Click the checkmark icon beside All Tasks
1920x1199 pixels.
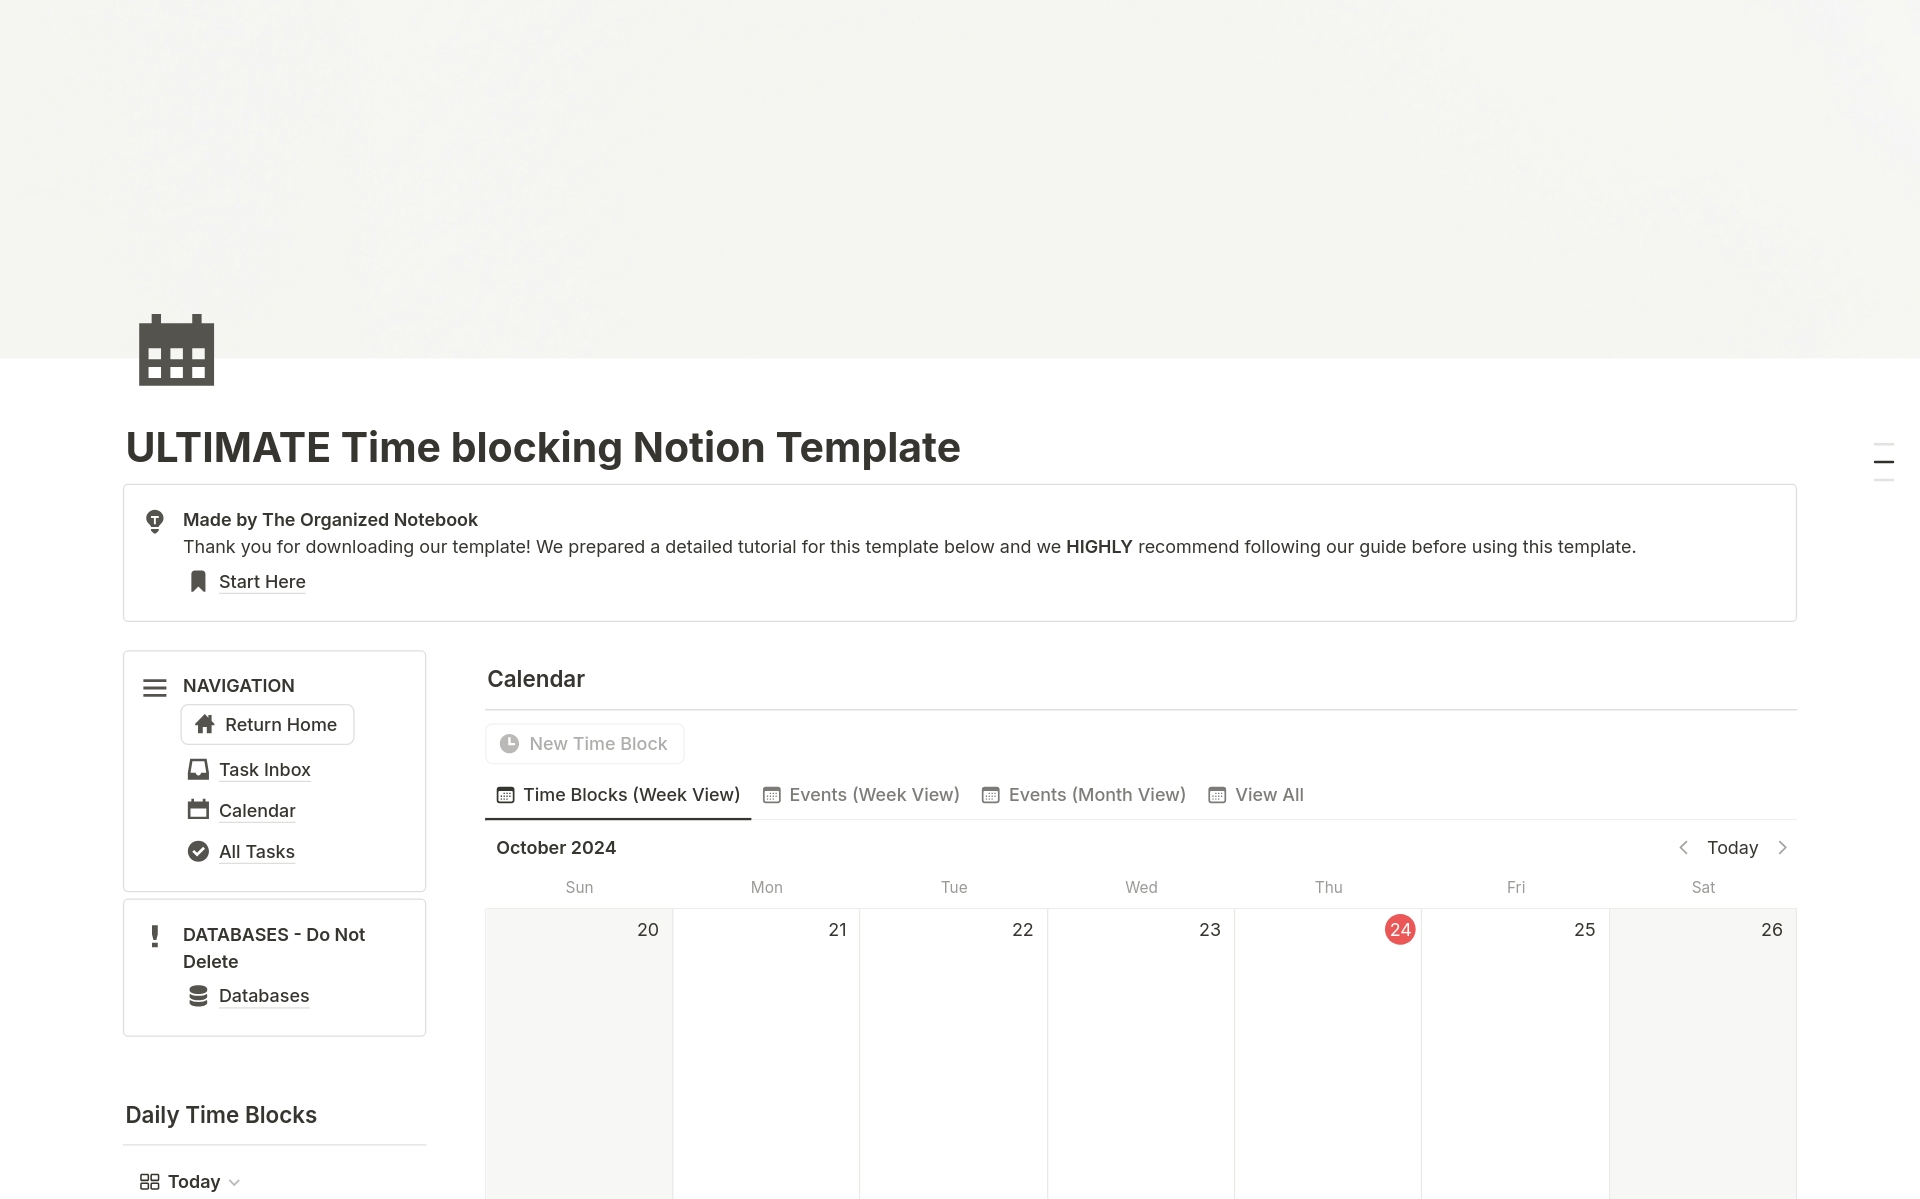pos(197,851)
